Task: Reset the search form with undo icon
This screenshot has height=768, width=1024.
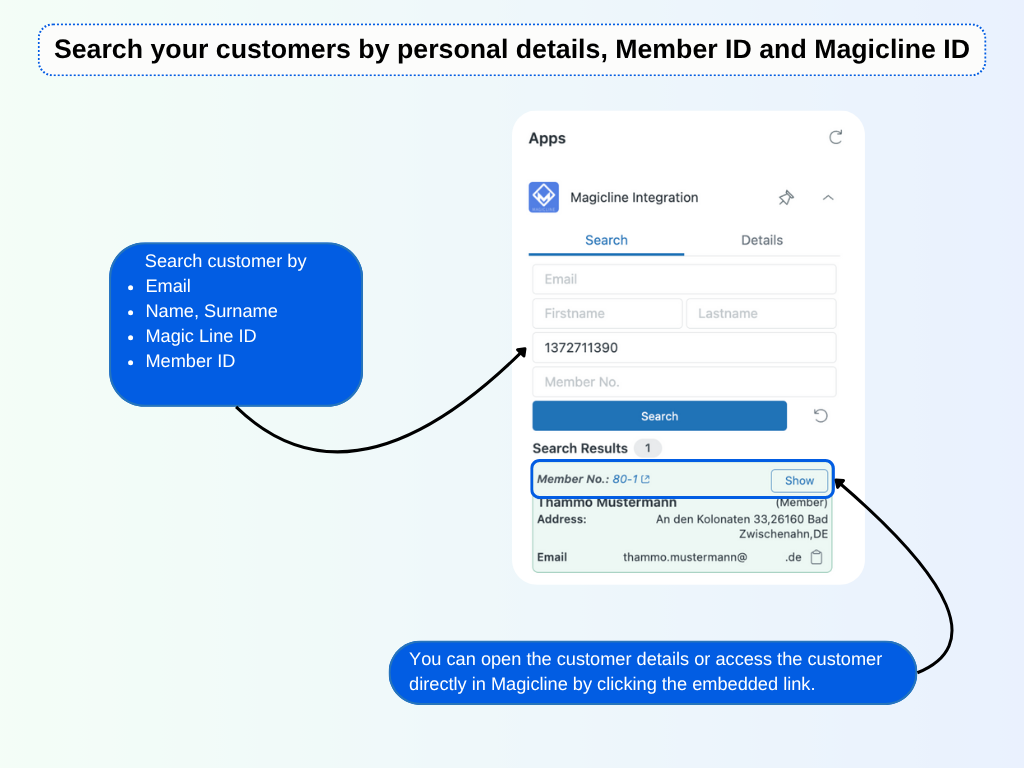Action: (x=821, y=416)
